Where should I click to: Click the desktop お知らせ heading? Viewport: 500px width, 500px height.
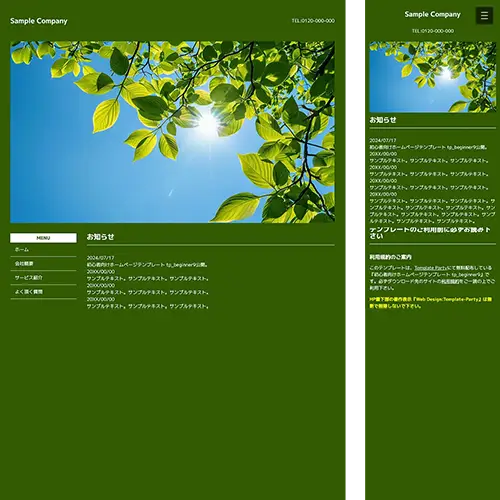point(100,237)
